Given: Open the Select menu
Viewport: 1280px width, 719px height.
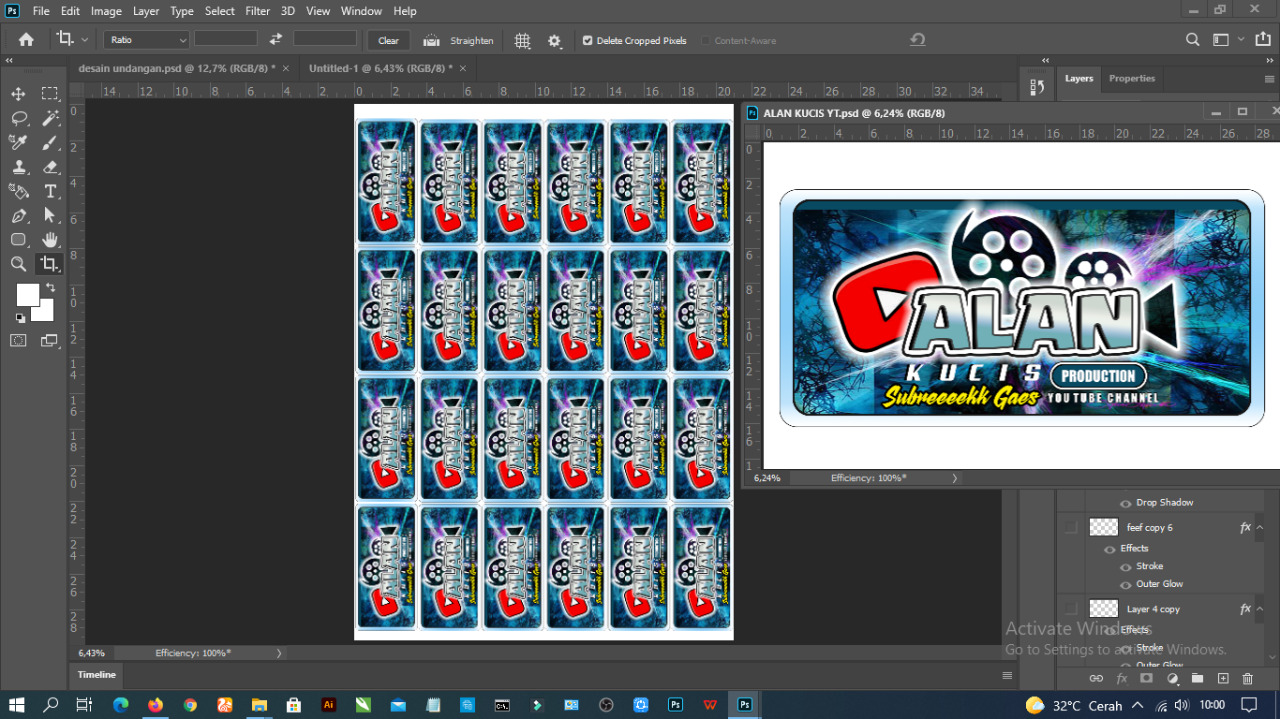Looking at the screenshot, I should pyautogui.click(x=220, y=11).
